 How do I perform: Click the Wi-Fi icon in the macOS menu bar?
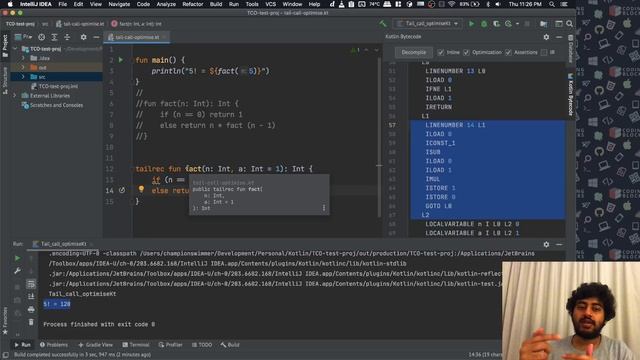tap(451, 4)
